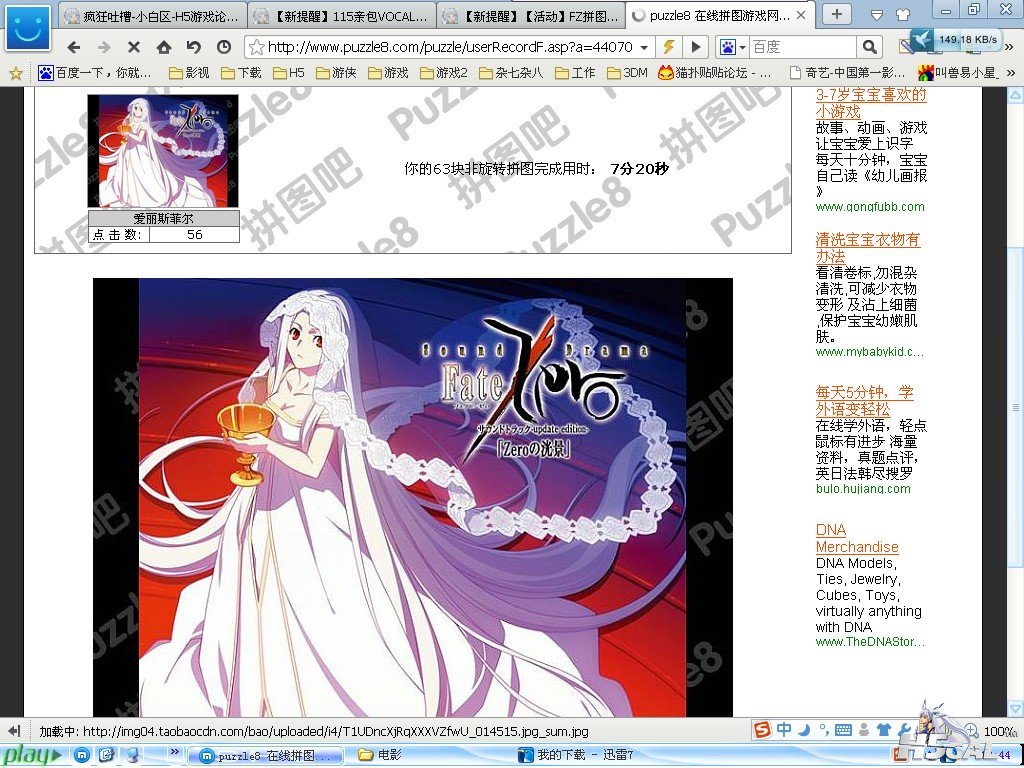Expand the quick launch chevron
This screenshot has width=1024, height=768.
tap(174, 752)
